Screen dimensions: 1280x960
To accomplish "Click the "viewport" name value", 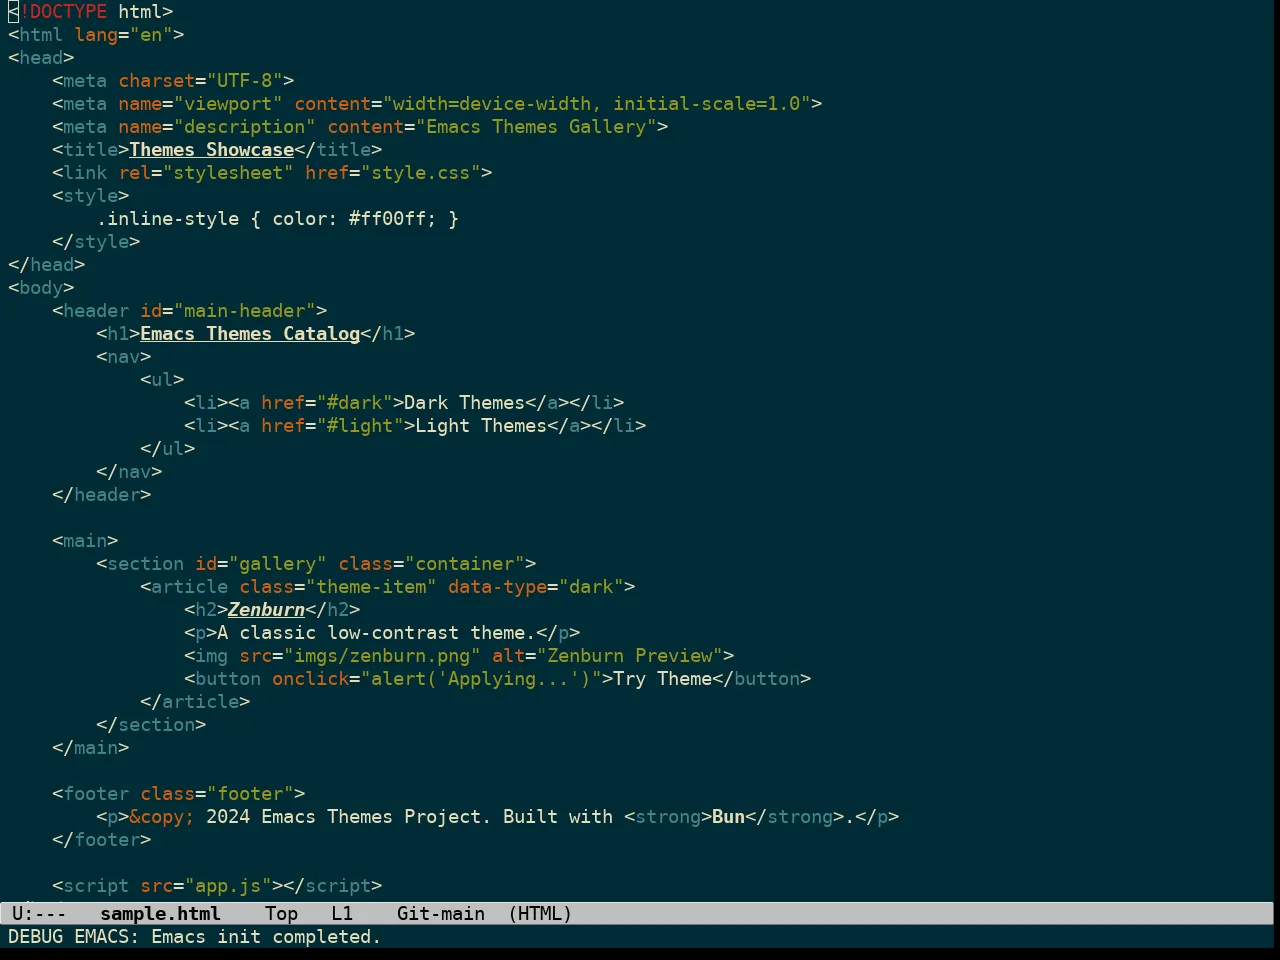I will [x=228, y=103].
